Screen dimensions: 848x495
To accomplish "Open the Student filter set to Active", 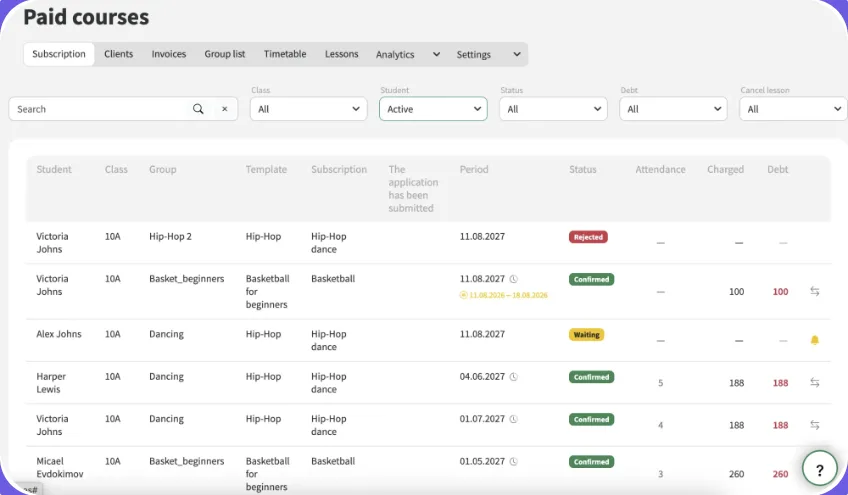I will point(433,109).
